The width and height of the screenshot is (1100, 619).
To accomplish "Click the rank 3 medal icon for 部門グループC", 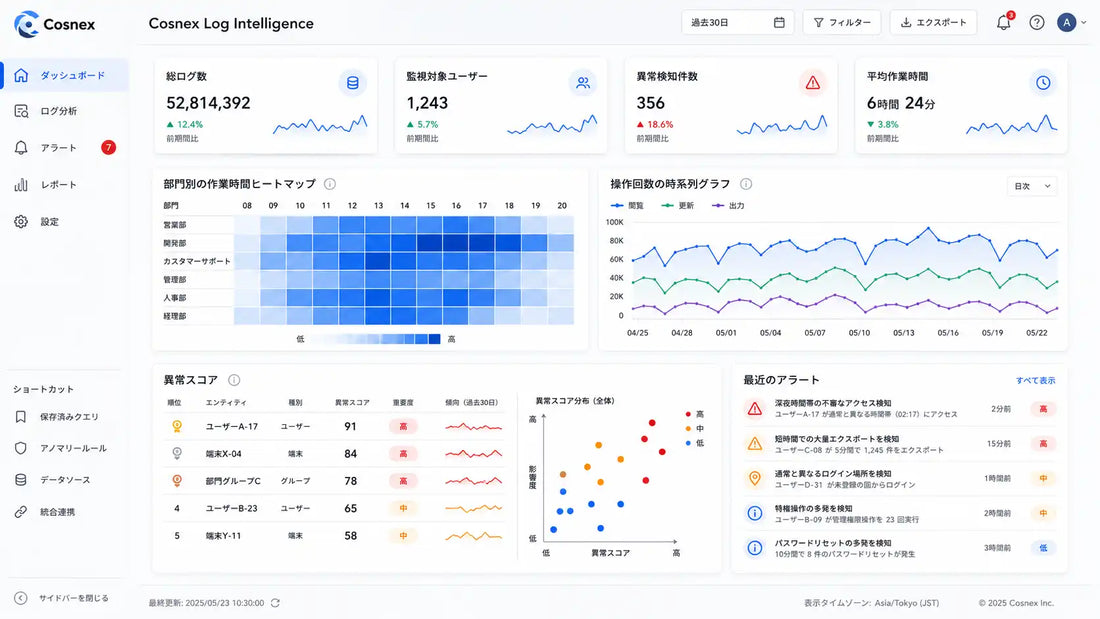I will (177, 481).
